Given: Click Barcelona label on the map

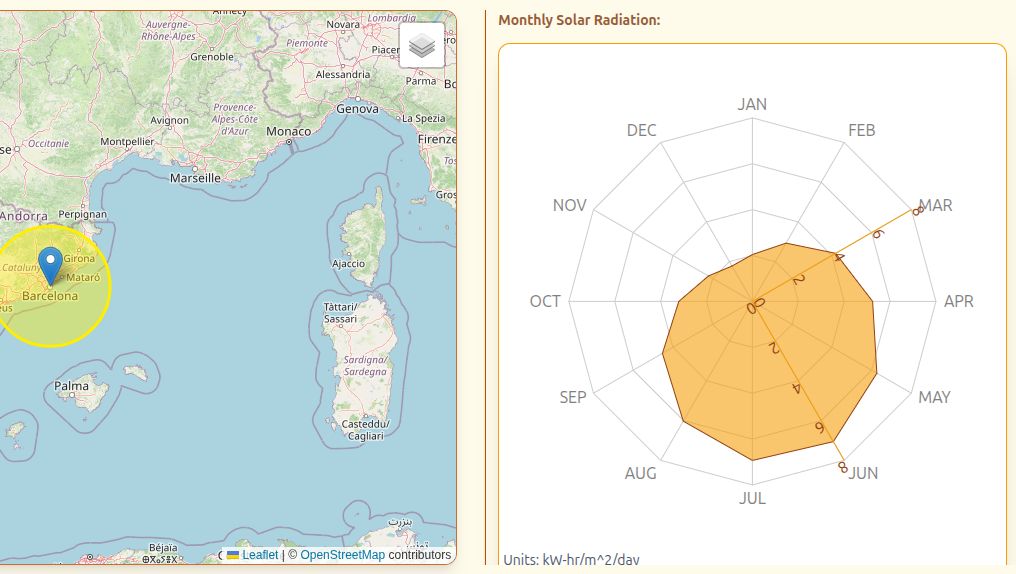Looking at the screenshot, I should (50, 296).
